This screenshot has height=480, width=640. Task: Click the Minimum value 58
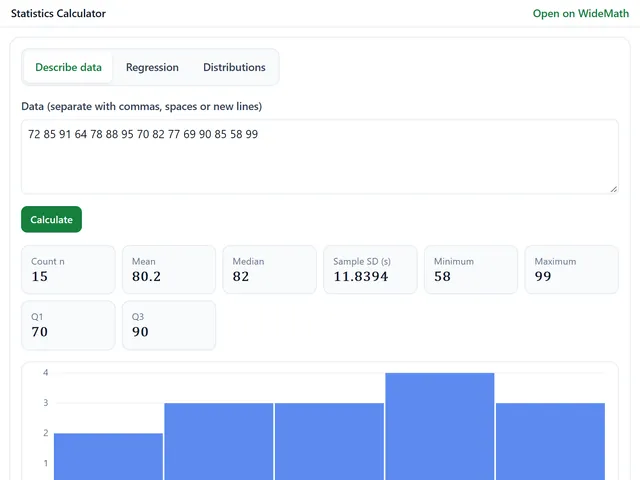[x=442, y=276]
